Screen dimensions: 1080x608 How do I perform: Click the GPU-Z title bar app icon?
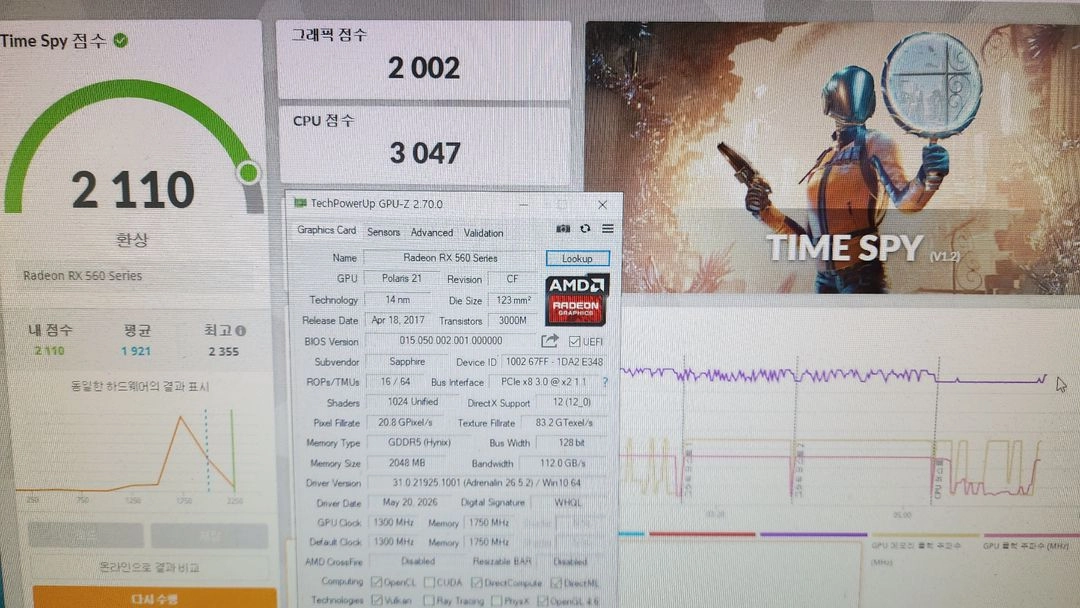(x=300, y=203)
